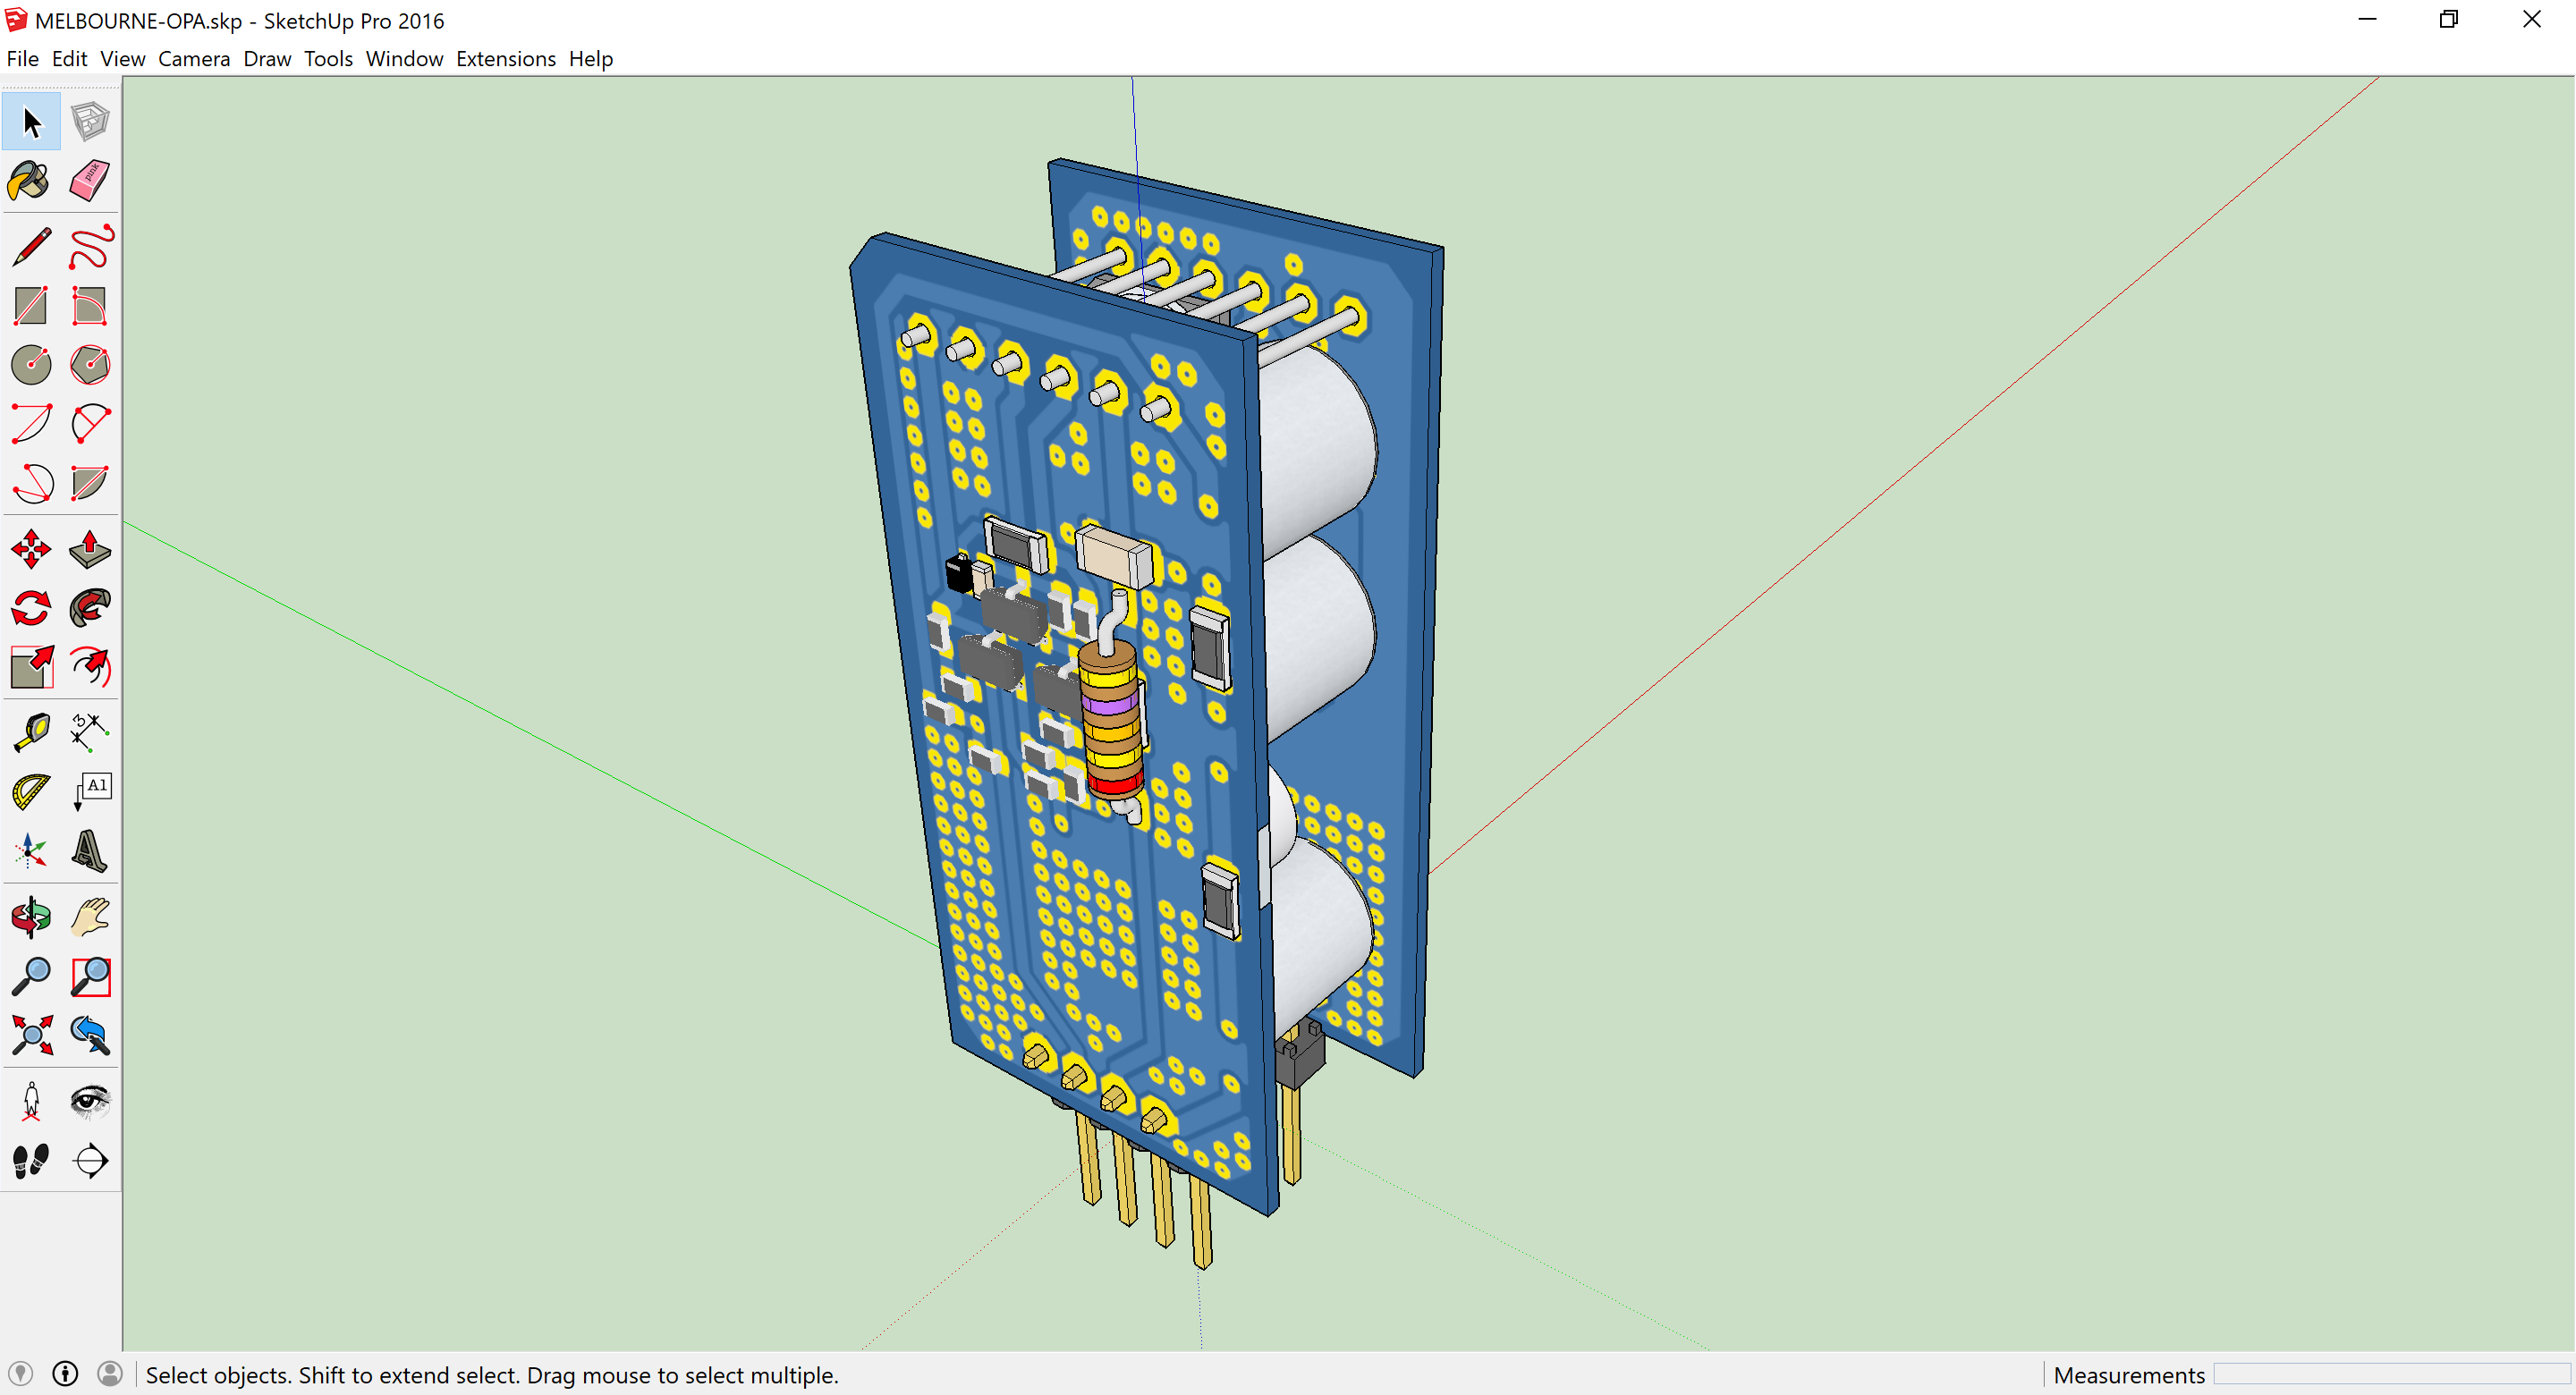
Task: Open the Tools menu
Action: pyautogui.click(x=328, y=59)
